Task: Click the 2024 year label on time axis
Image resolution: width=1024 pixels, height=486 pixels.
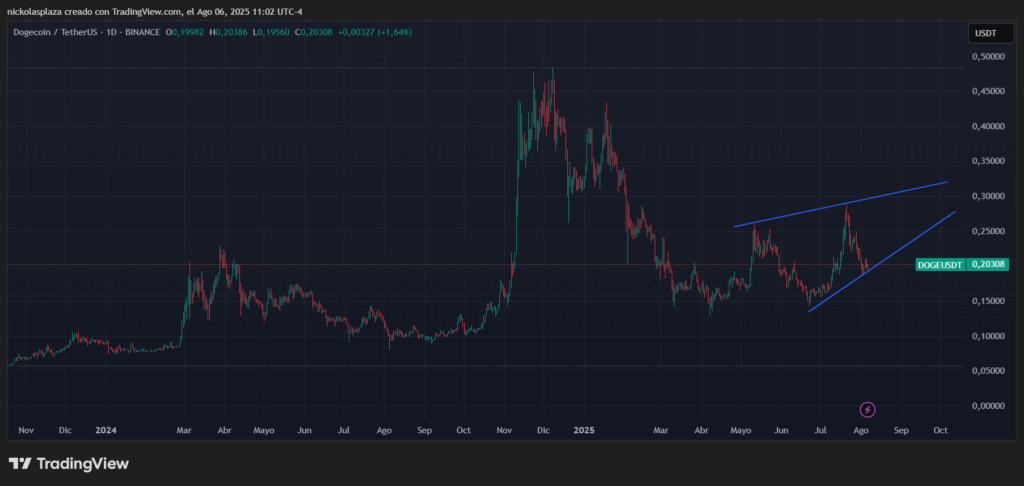Action: tap(104, 430)
